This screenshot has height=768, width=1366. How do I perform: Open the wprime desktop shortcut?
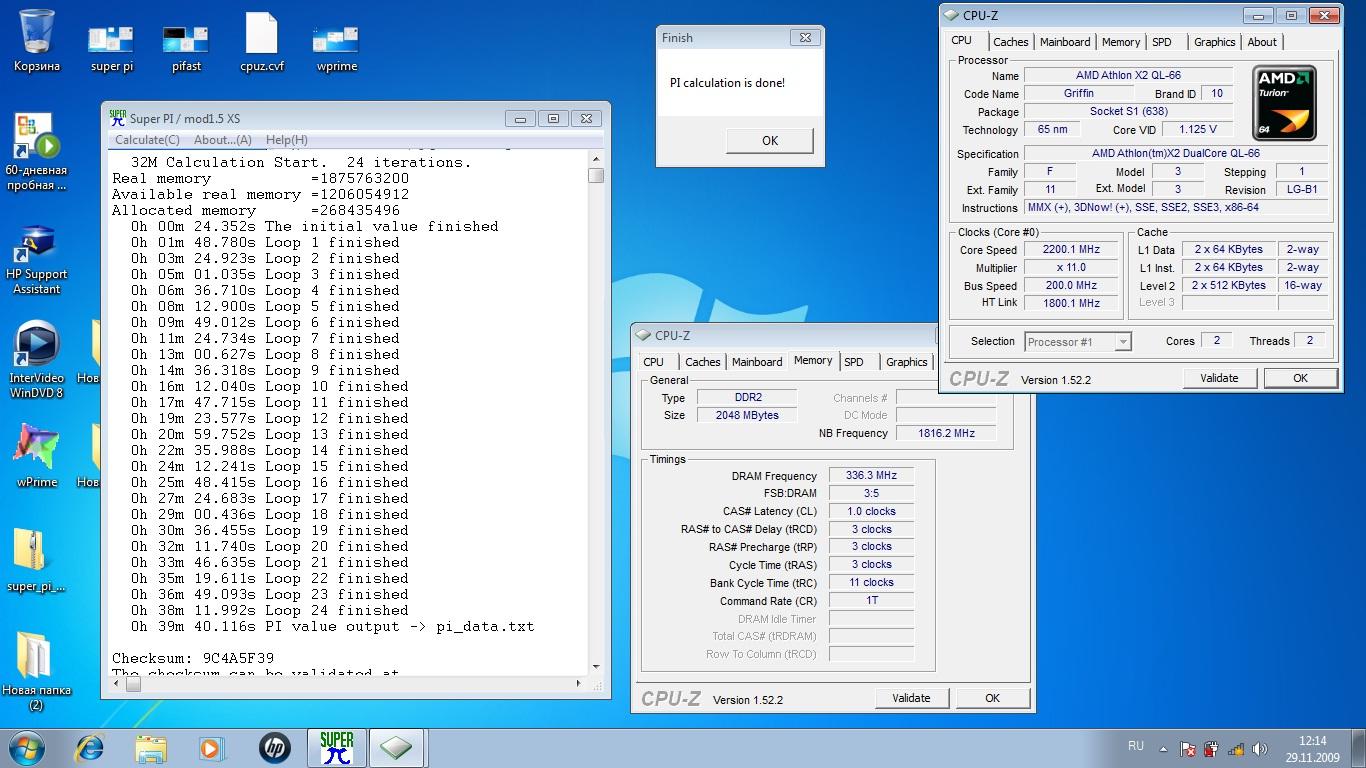coord(335,47)
